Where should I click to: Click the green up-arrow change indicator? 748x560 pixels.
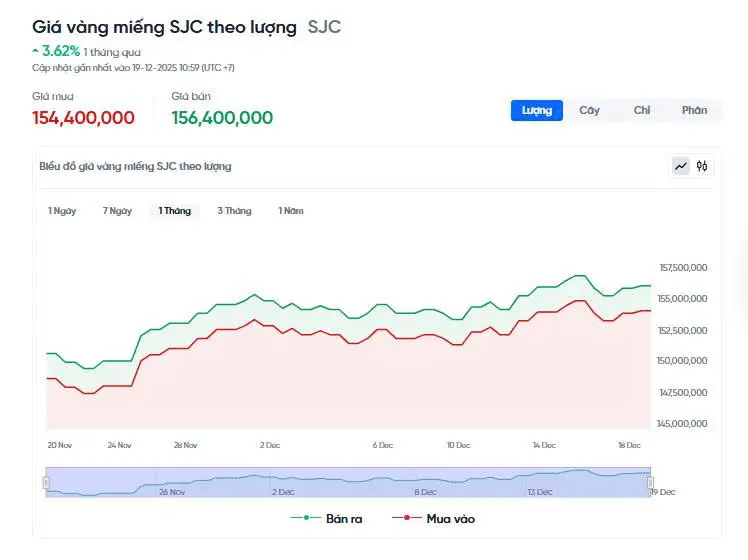[36, 49]
